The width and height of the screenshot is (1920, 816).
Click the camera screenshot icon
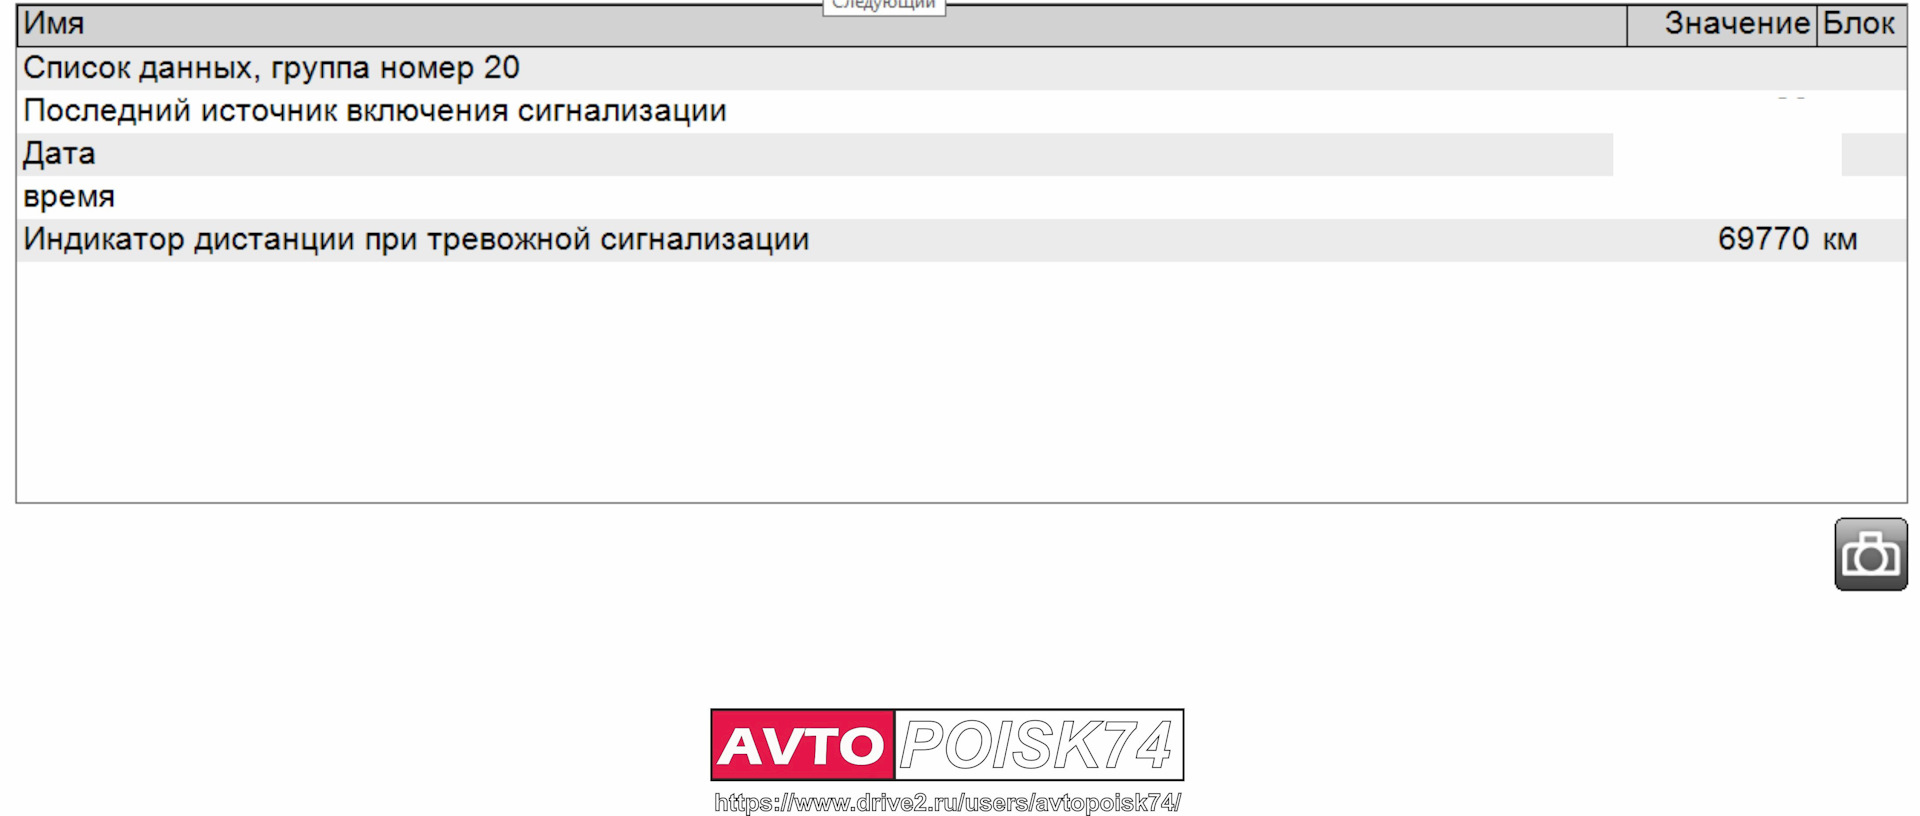pos(1871,554)
